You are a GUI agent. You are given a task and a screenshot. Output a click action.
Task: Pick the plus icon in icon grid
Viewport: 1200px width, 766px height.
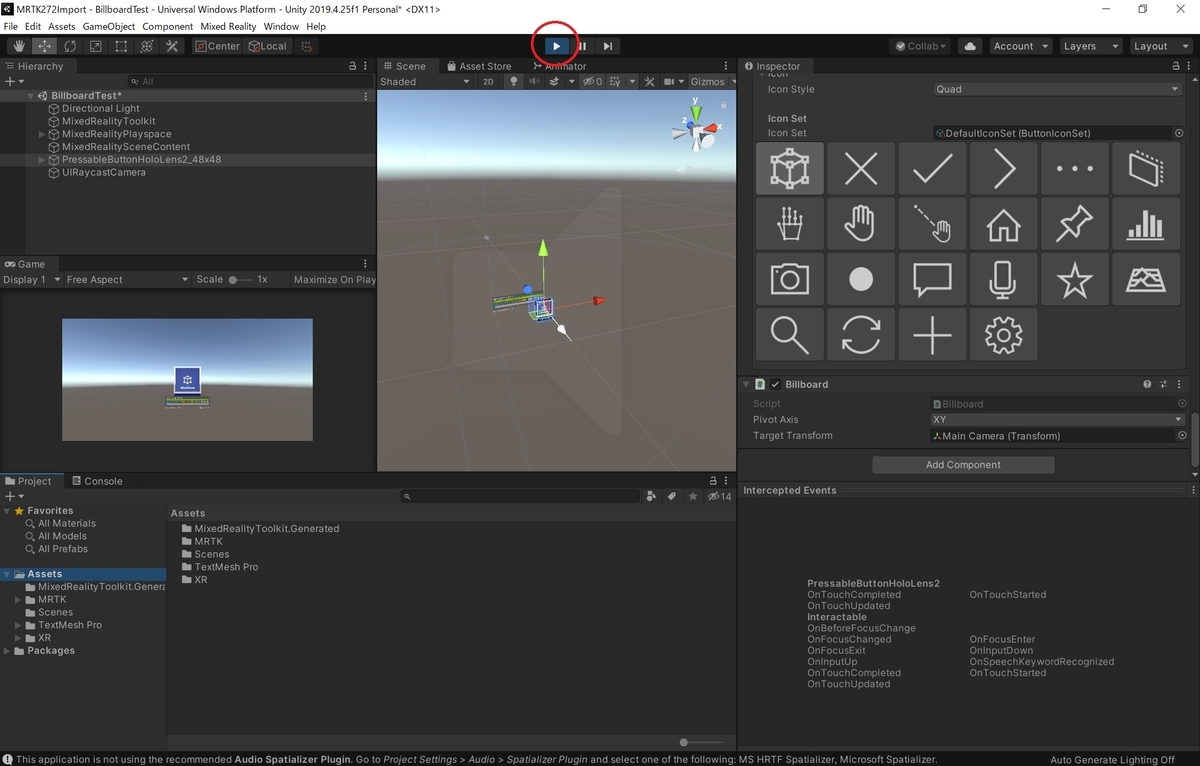point(932,335)
